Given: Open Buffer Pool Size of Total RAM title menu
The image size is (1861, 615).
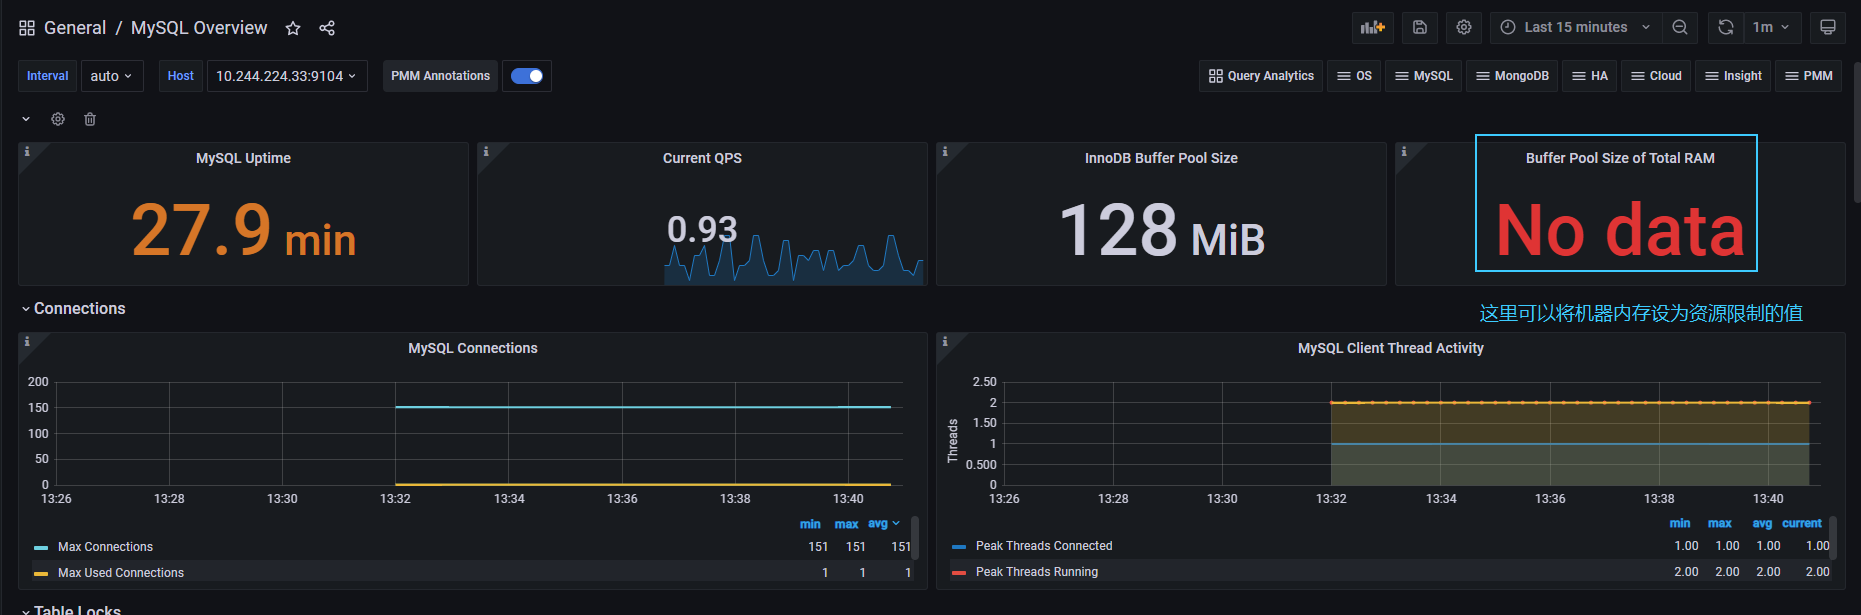Looking at the screenshot, I should tap(1620, 158).
